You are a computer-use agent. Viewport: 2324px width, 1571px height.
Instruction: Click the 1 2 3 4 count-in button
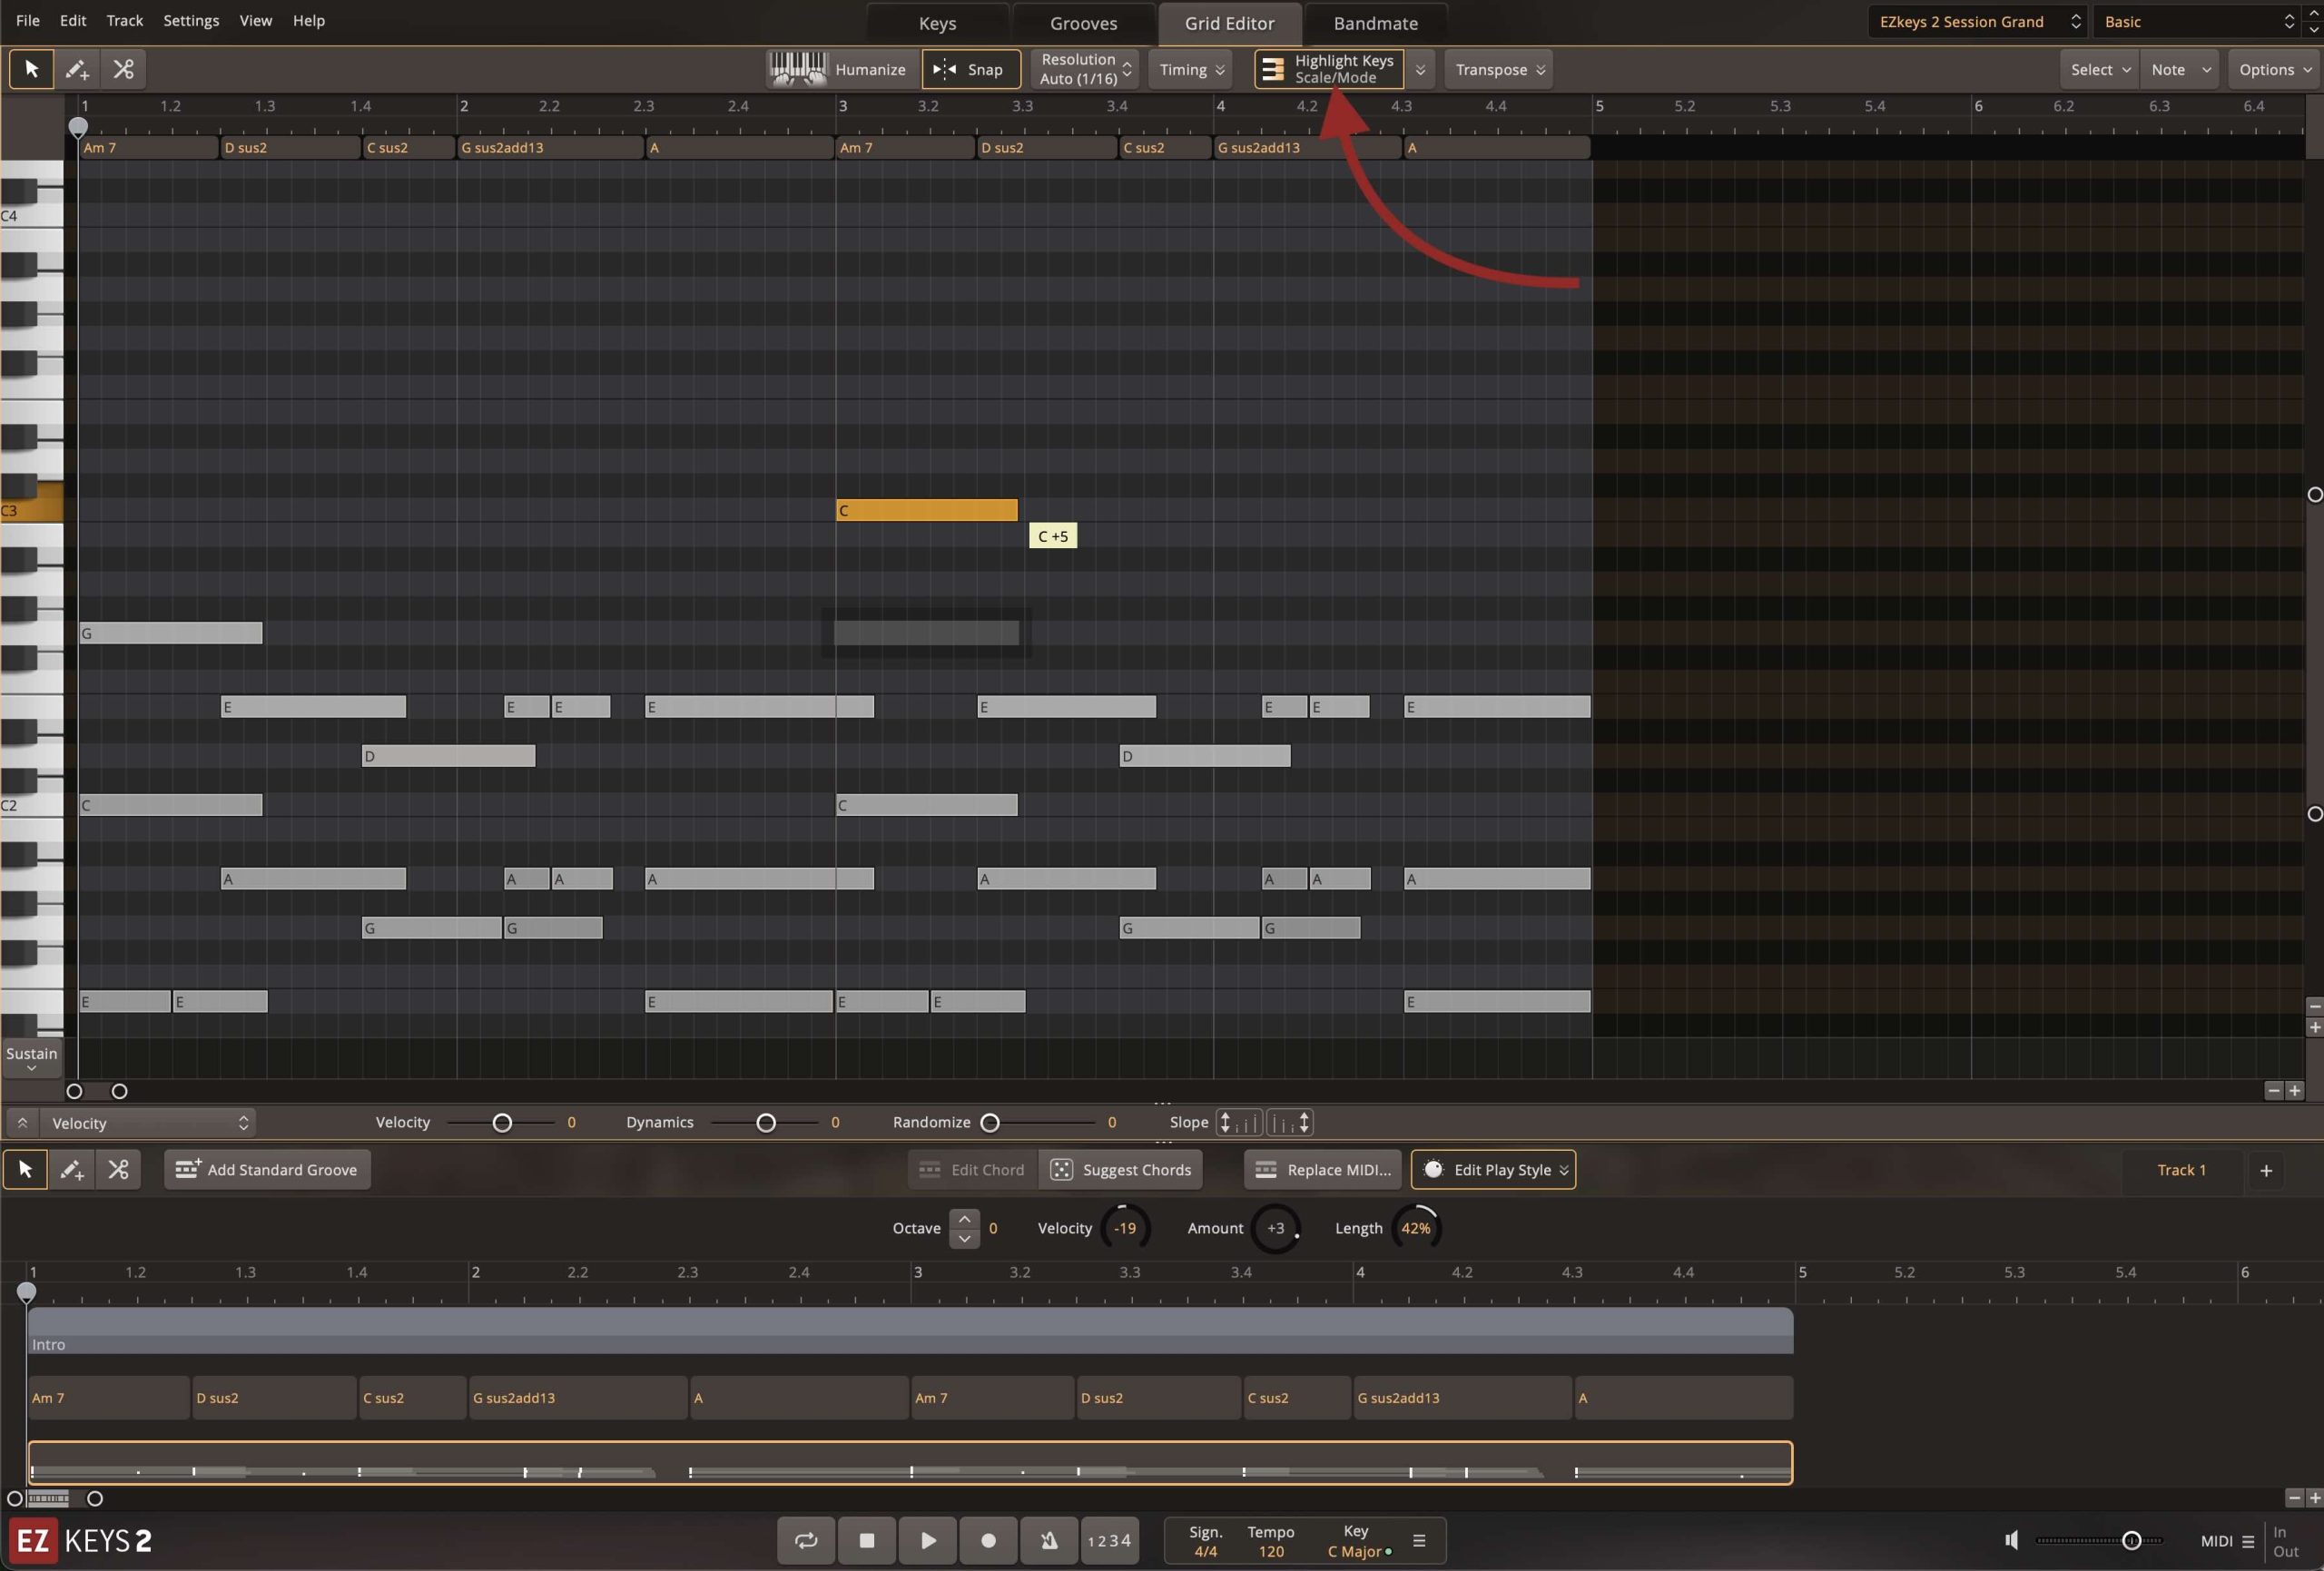(1109, 1540)
